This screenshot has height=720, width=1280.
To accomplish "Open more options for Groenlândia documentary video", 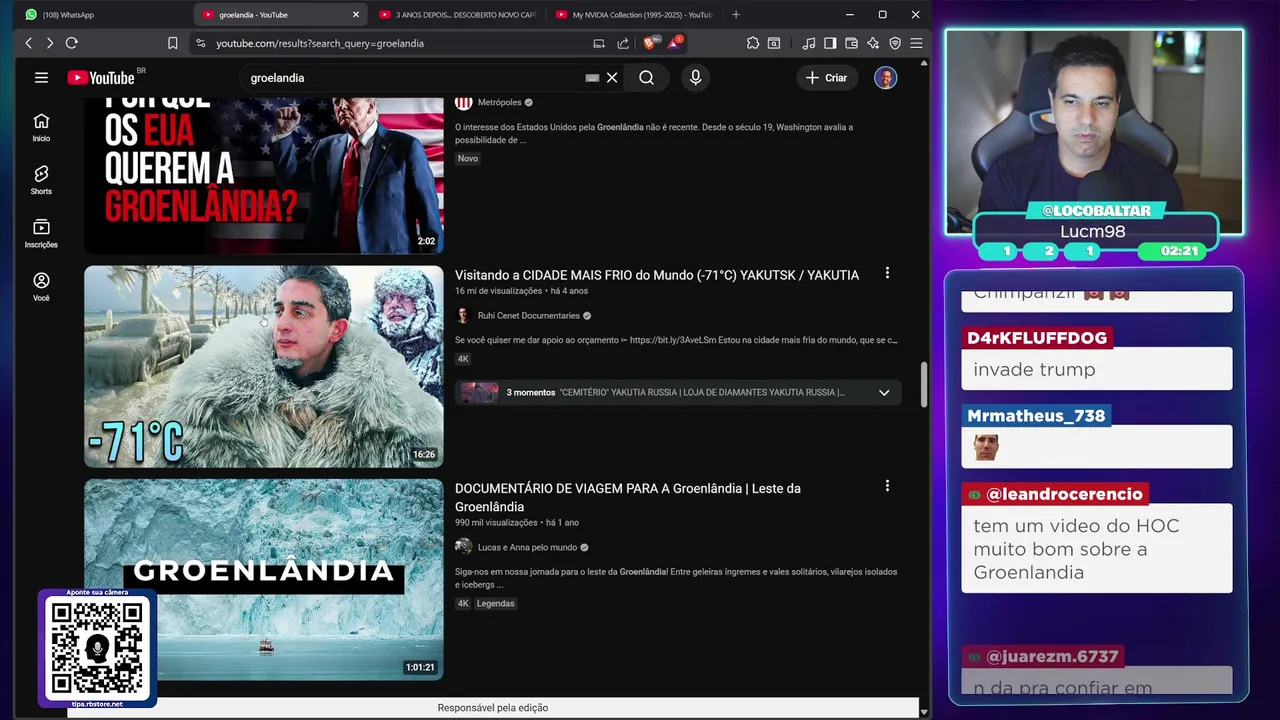I will click(x=887, y=486).
